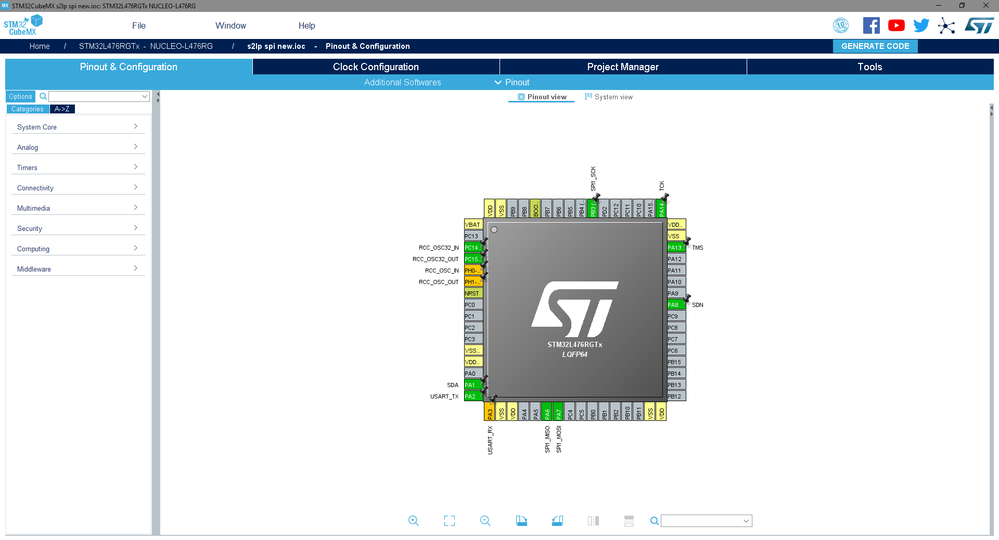Switch to Tools tab
This screenshot has height=540, width=999.
pos(870,67)
